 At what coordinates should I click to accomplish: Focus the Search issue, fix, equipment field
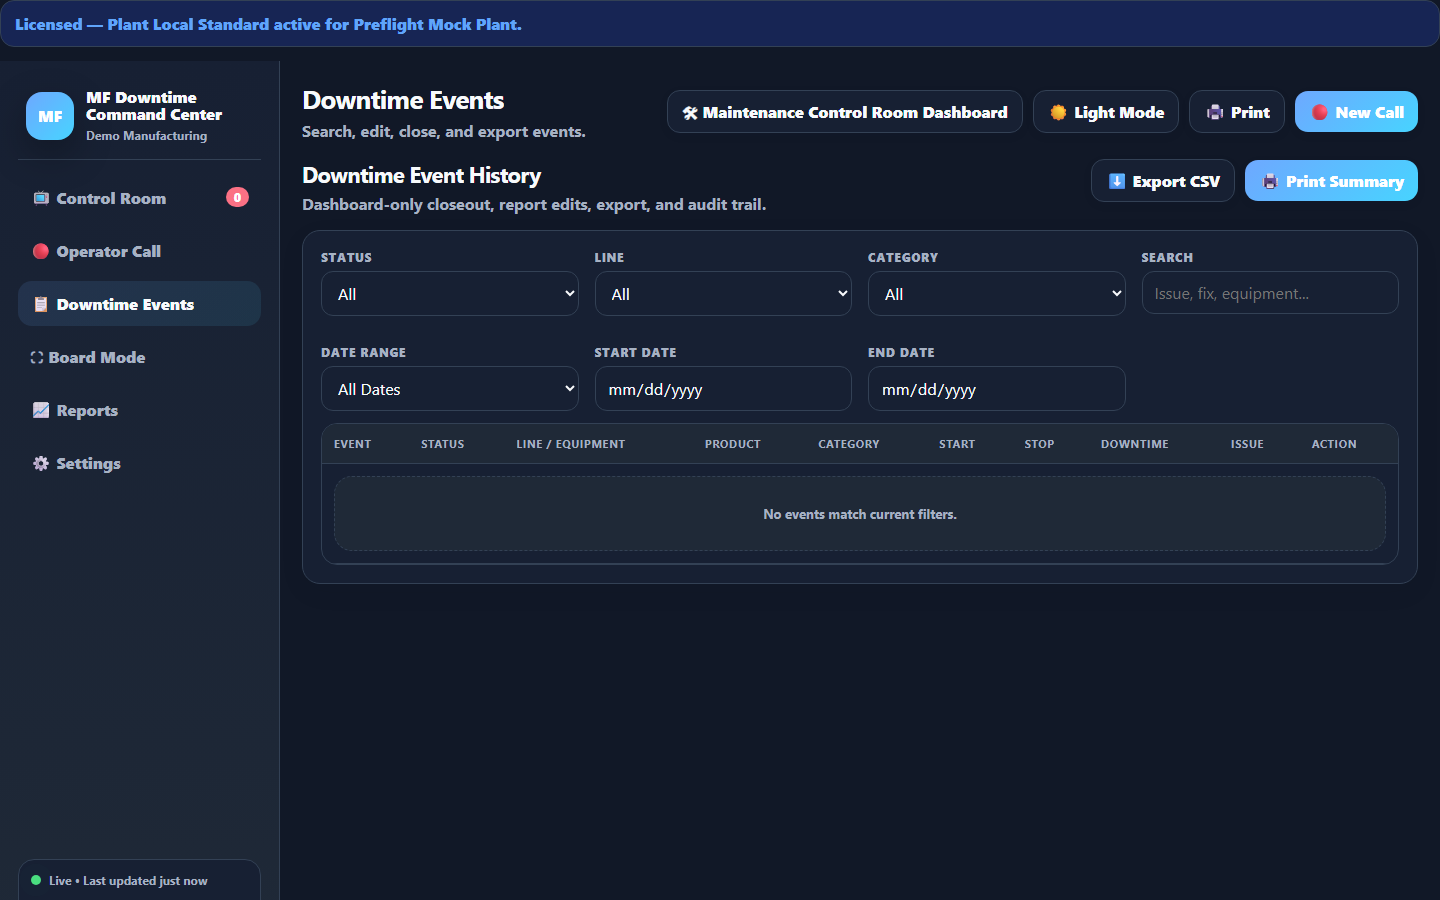(x=1270, y=293)
